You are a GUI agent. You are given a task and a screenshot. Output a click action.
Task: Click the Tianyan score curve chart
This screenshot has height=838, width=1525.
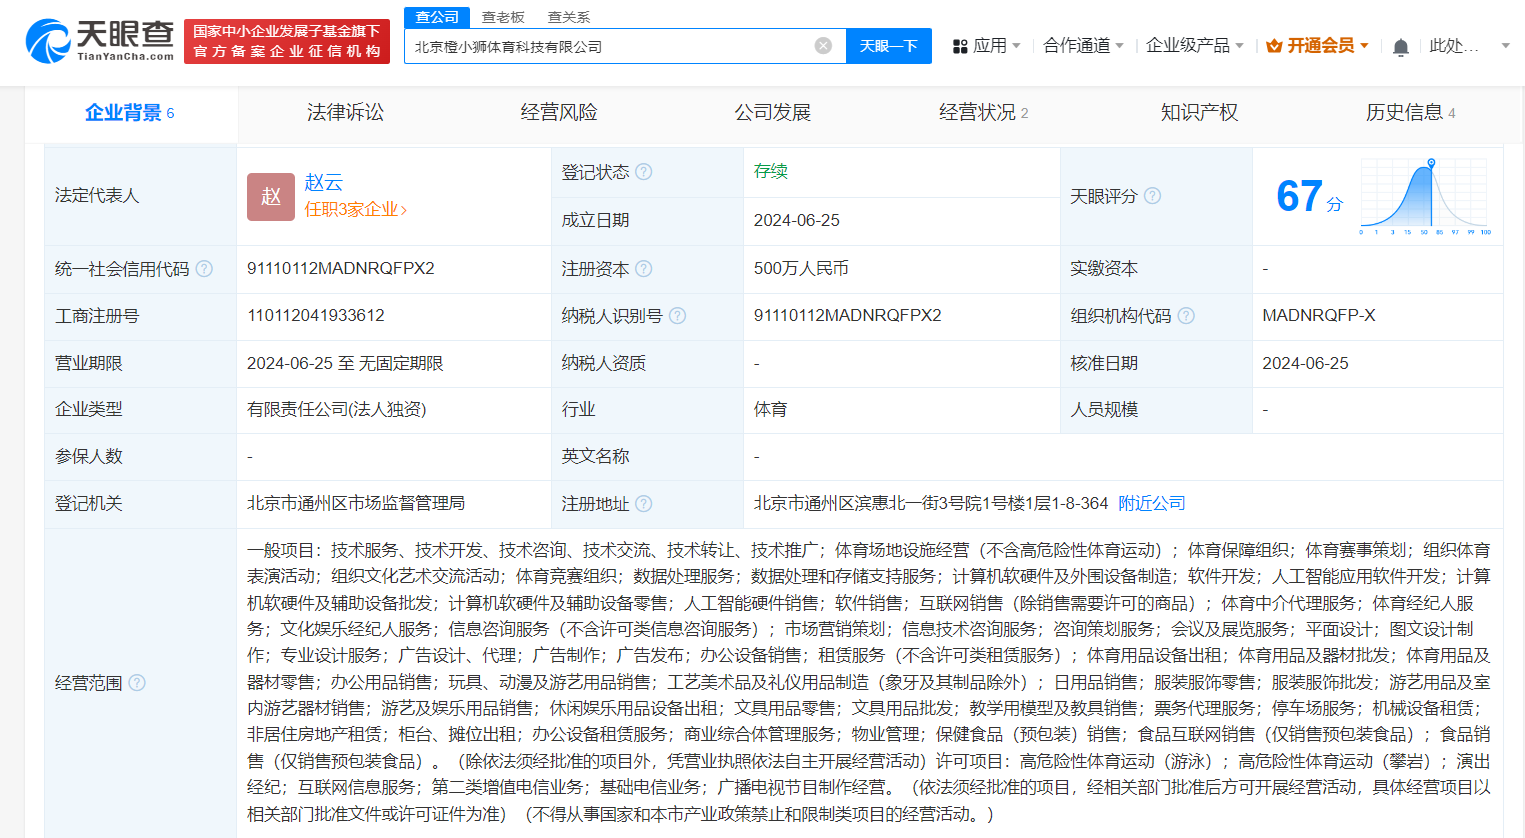pos(1423,196)
